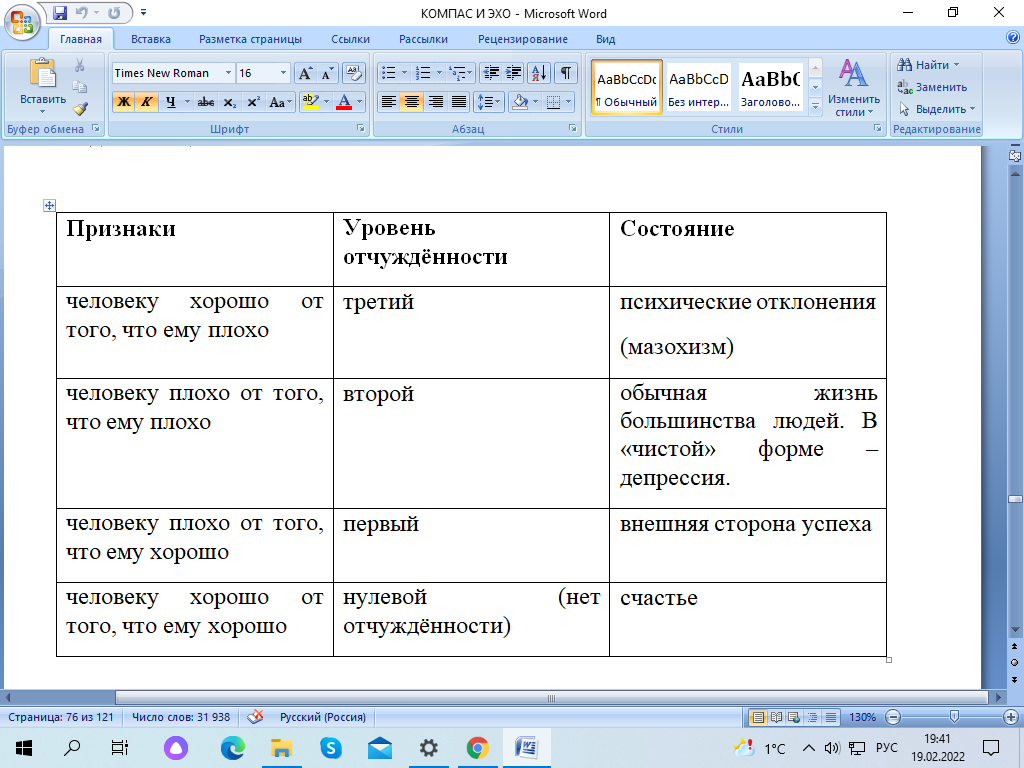This screenshot has height=768, width=1024.
Task: Switch to Draft view
Action: pyautogui.click(x=831, y=717)
